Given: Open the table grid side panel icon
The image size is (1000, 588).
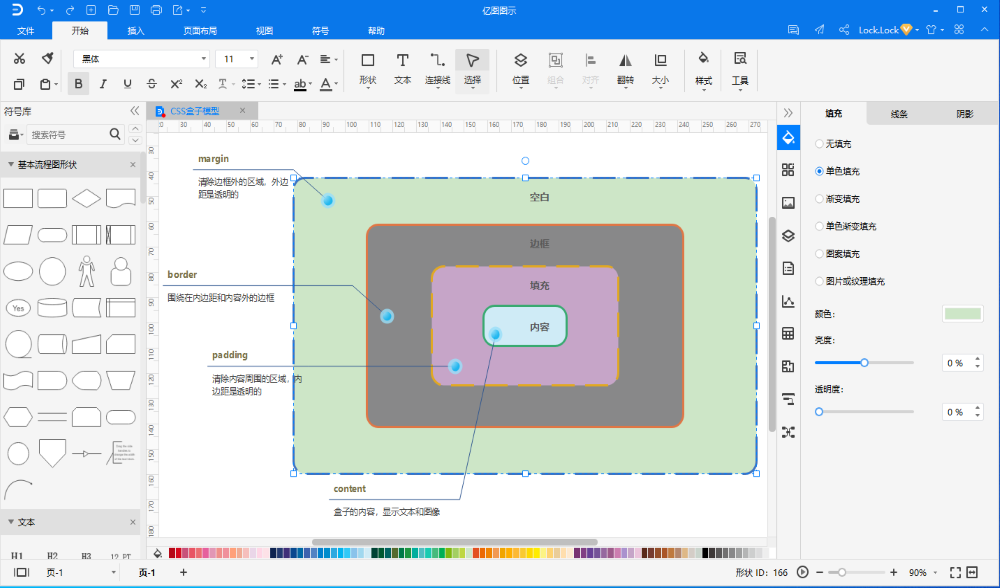Looking at the screenshot, I should click(788, 334).
